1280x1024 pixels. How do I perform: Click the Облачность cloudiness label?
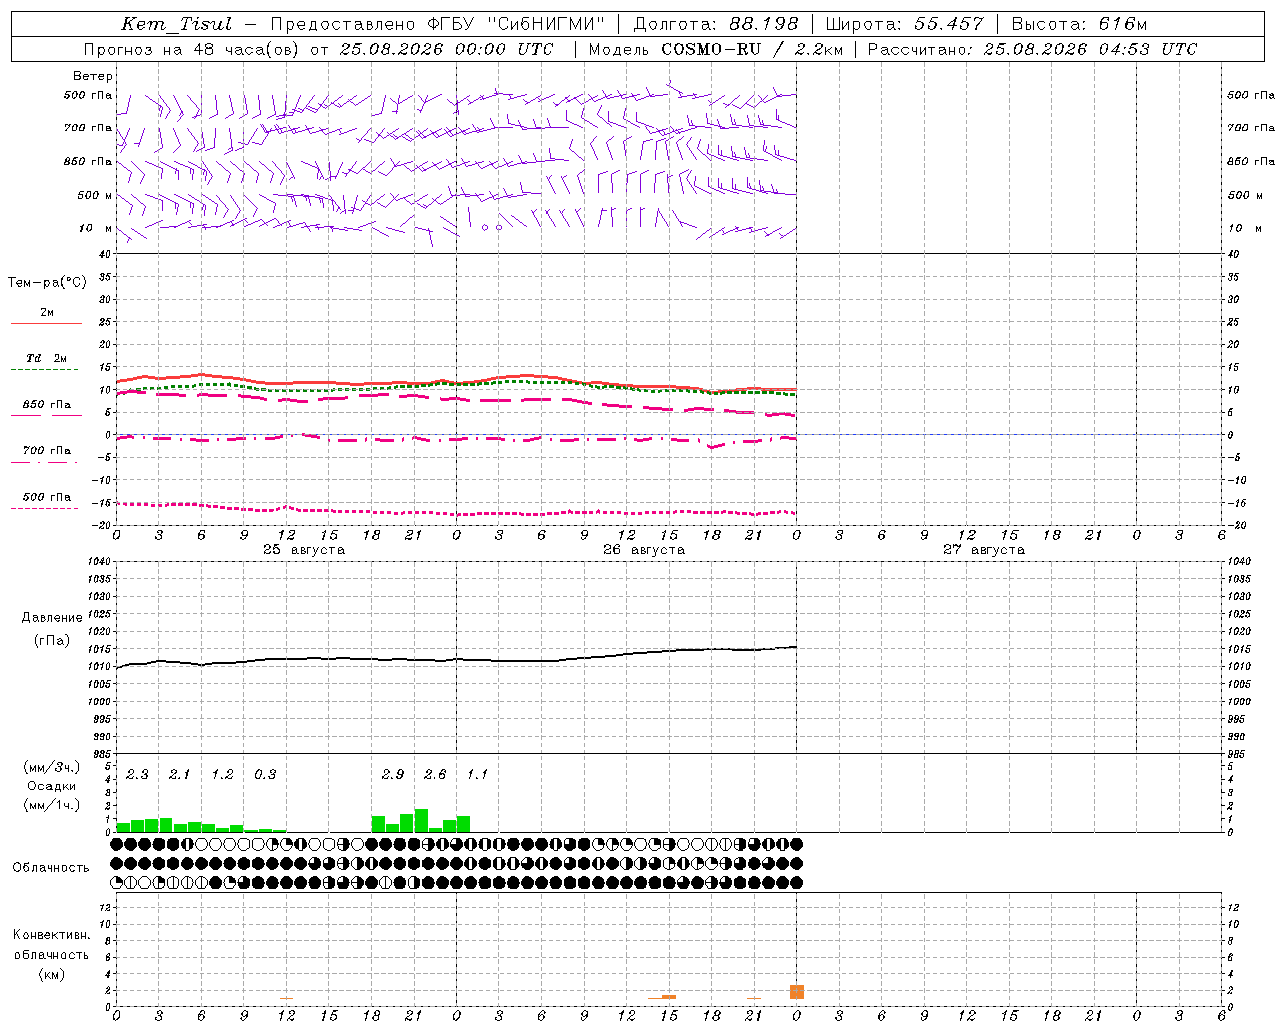pos(51,867)
